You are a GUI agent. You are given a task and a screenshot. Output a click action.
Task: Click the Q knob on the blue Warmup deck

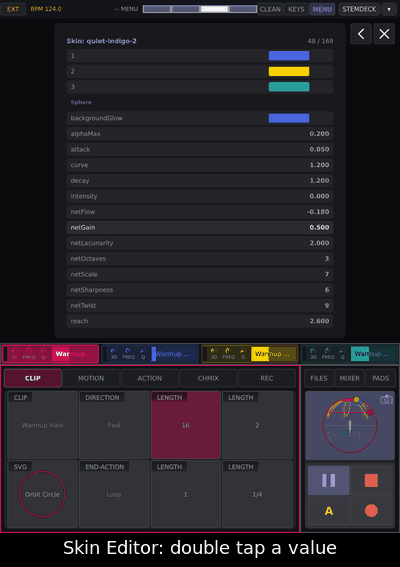[143, 351]
